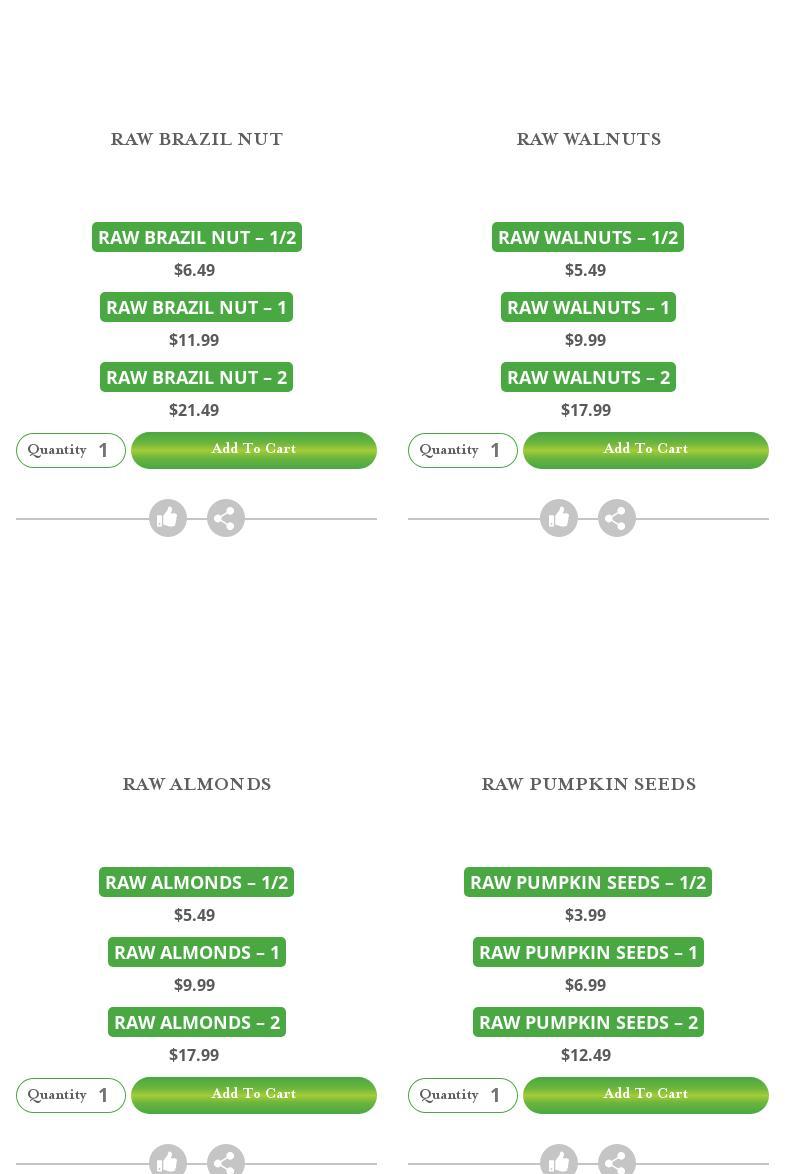
Task: Pick the Raw Pumpkin Seeds – 1/2 option
Action: [x=588, y=882]
